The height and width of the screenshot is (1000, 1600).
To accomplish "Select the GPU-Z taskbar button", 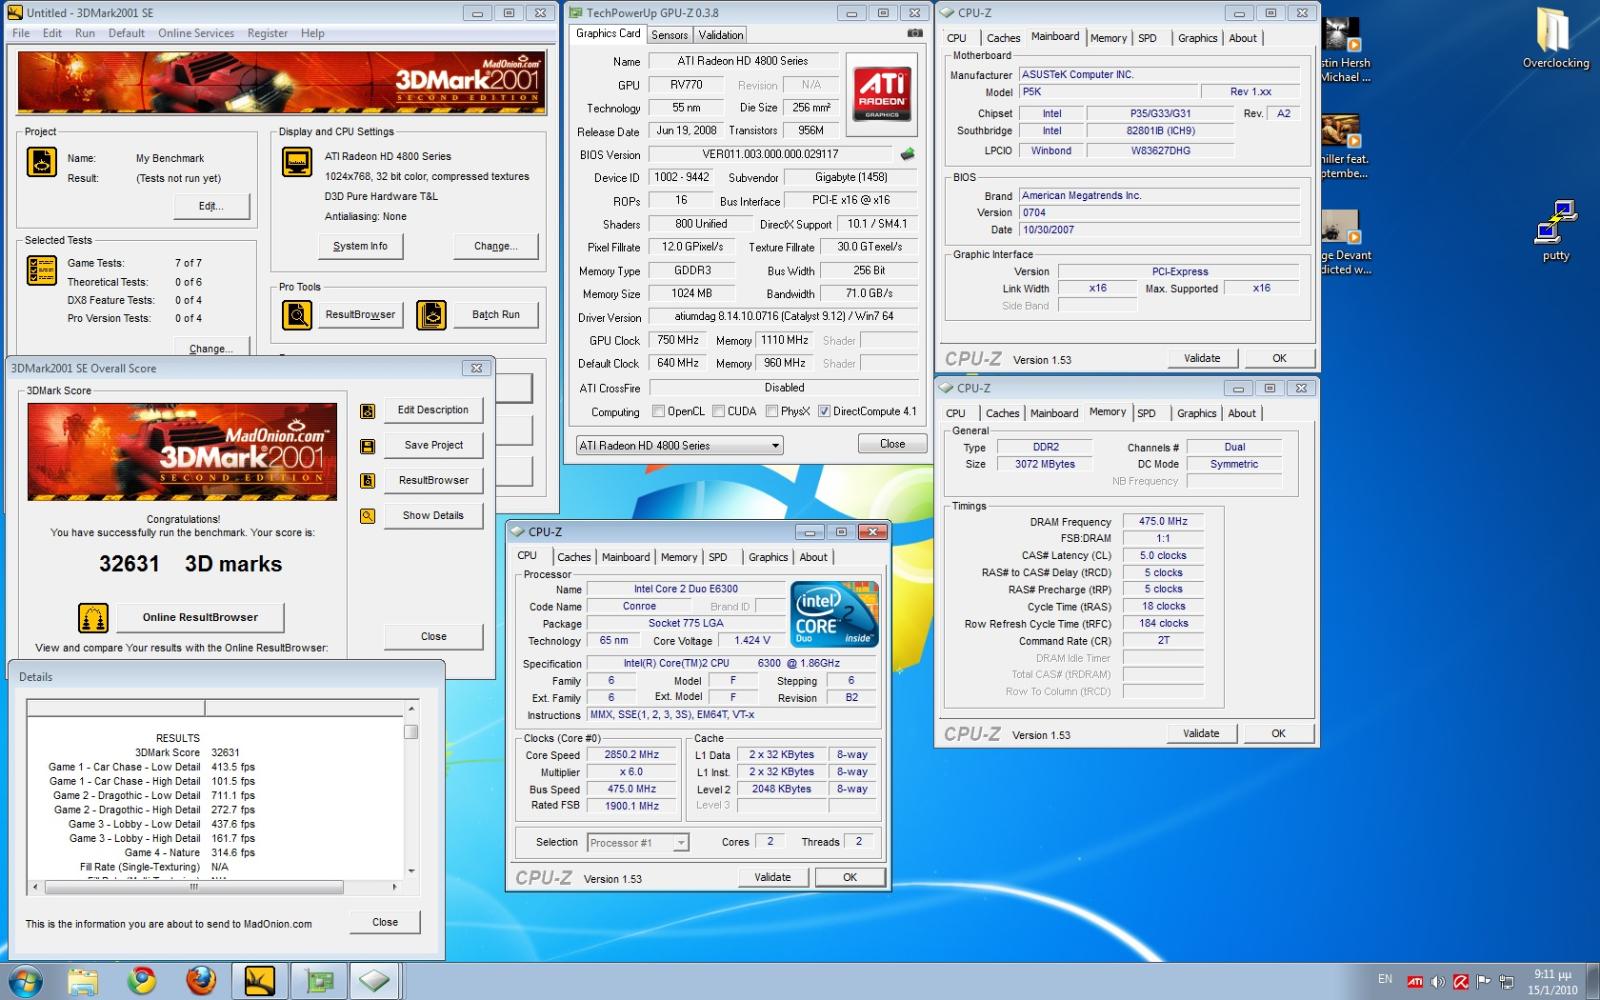I will pyautogui.click(x=319, y=981).
